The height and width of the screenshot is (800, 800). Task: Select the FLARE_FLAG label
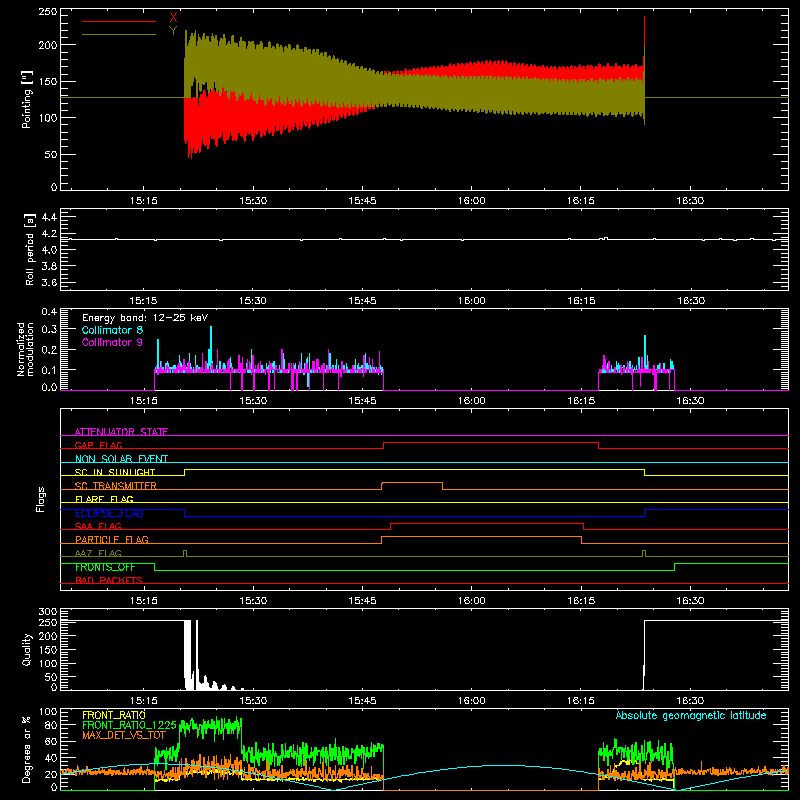[104, 499]
